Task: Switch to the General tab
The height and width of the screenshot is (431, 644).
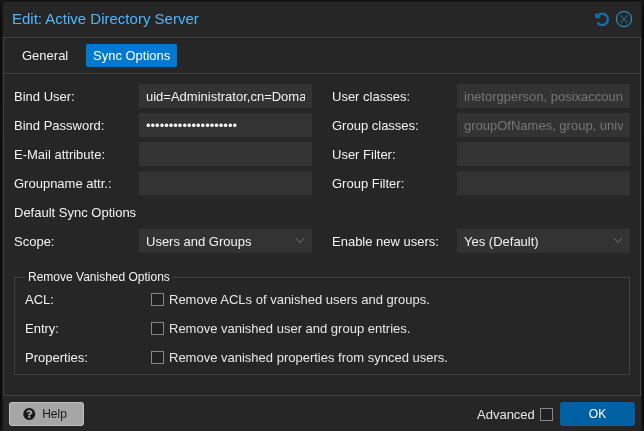Action: (x=45, y=56)
